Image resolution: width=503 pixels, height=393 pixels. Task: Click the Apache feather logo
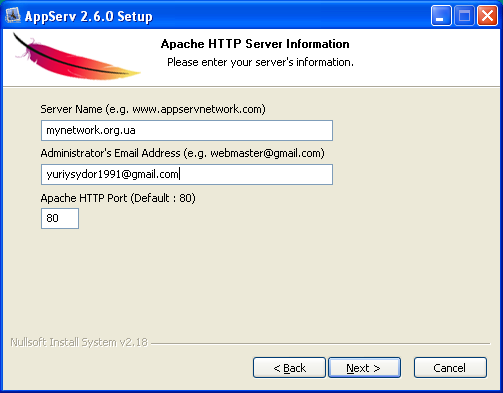(77, 56)
